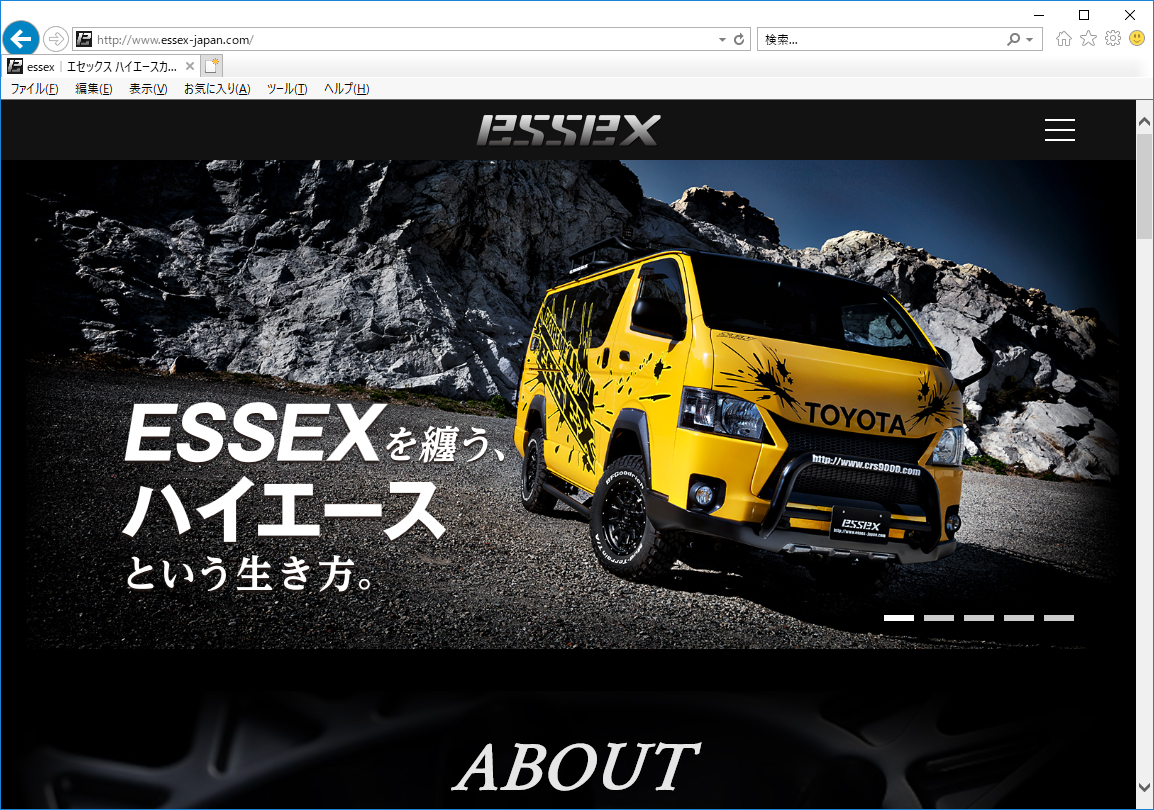1154x810 pixels.
Task: Open the ヘルプ(H) menu
Action: (x=347, y=89)
